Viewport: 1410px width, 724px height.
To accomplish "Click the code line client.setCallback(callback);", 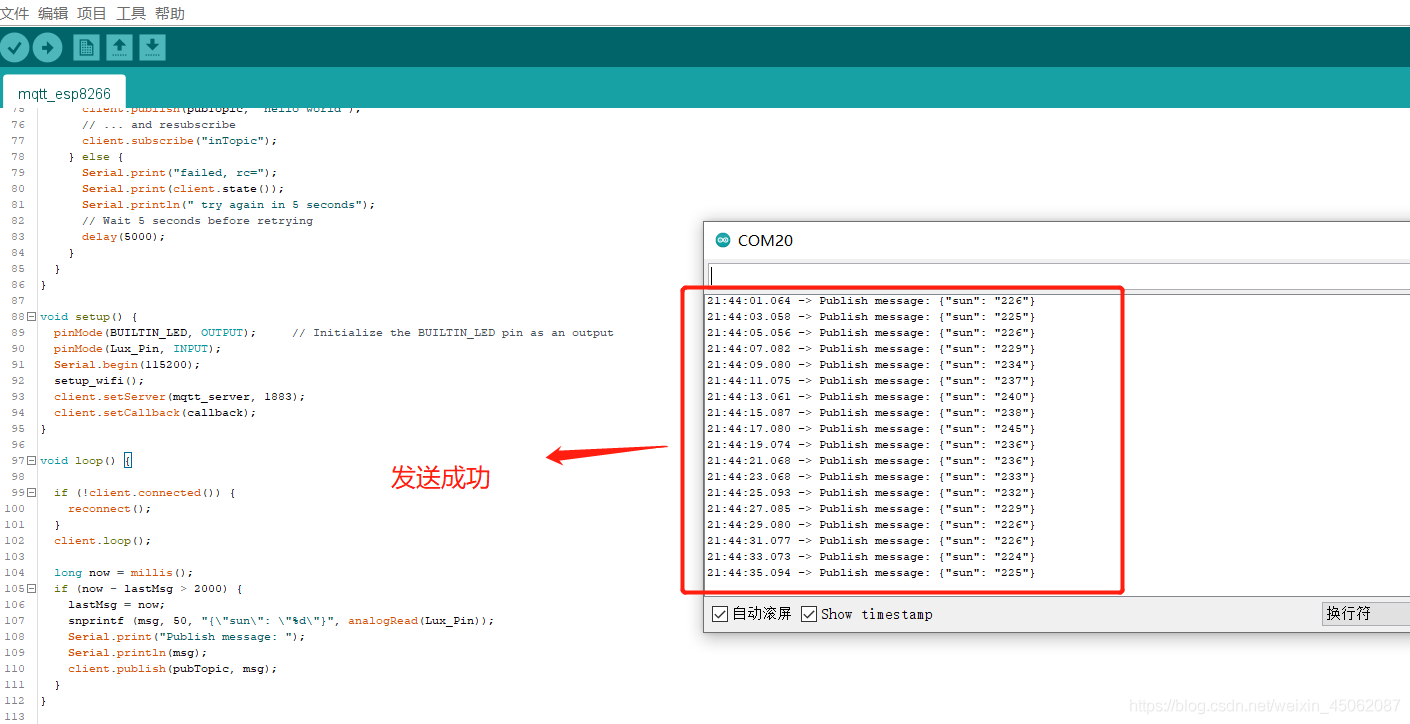I will pyautogui.click(x=155, y=413).
